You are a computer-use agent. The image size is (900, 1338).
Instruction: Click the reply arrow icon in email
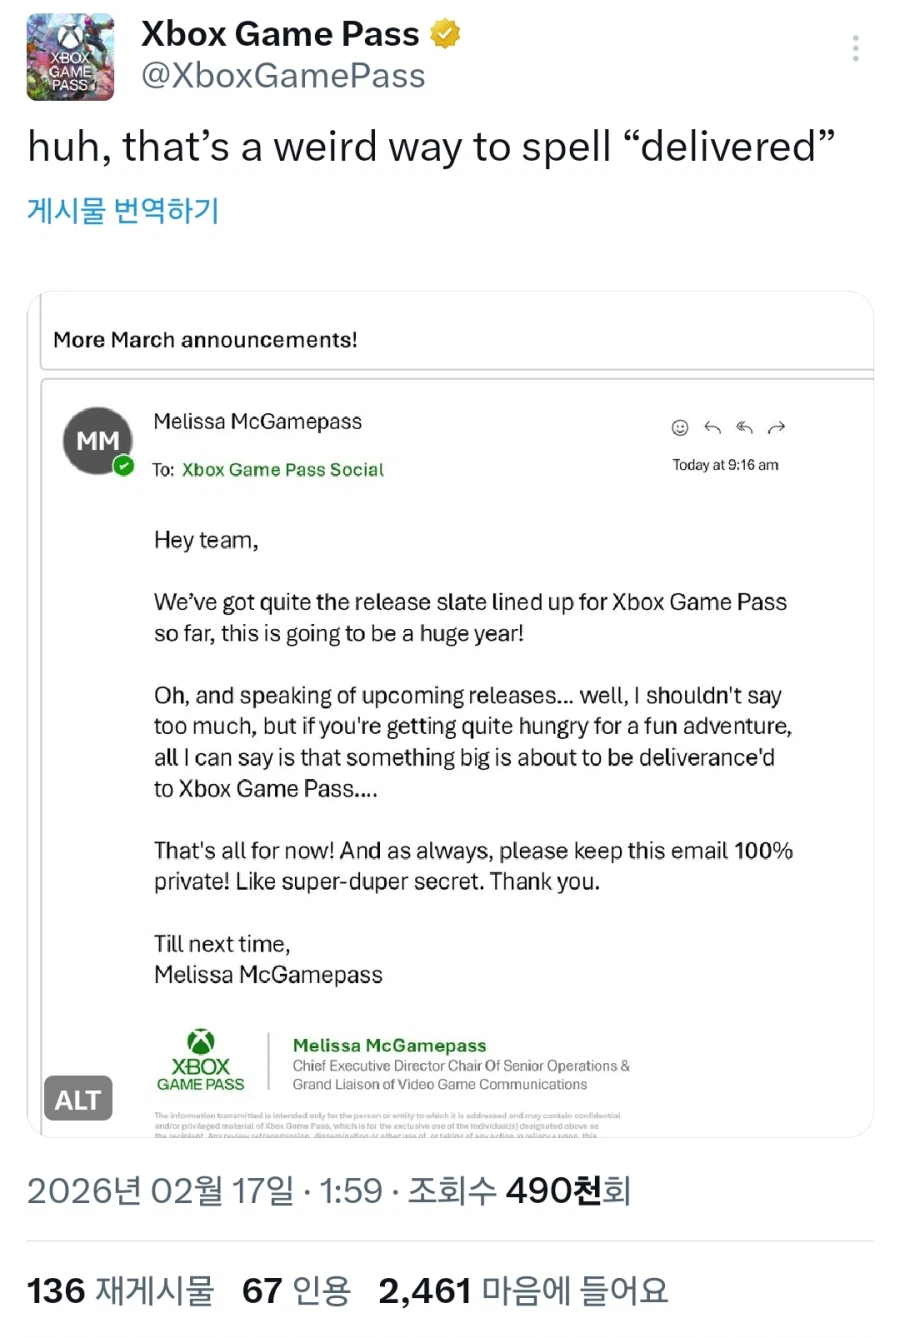point(712,428)
